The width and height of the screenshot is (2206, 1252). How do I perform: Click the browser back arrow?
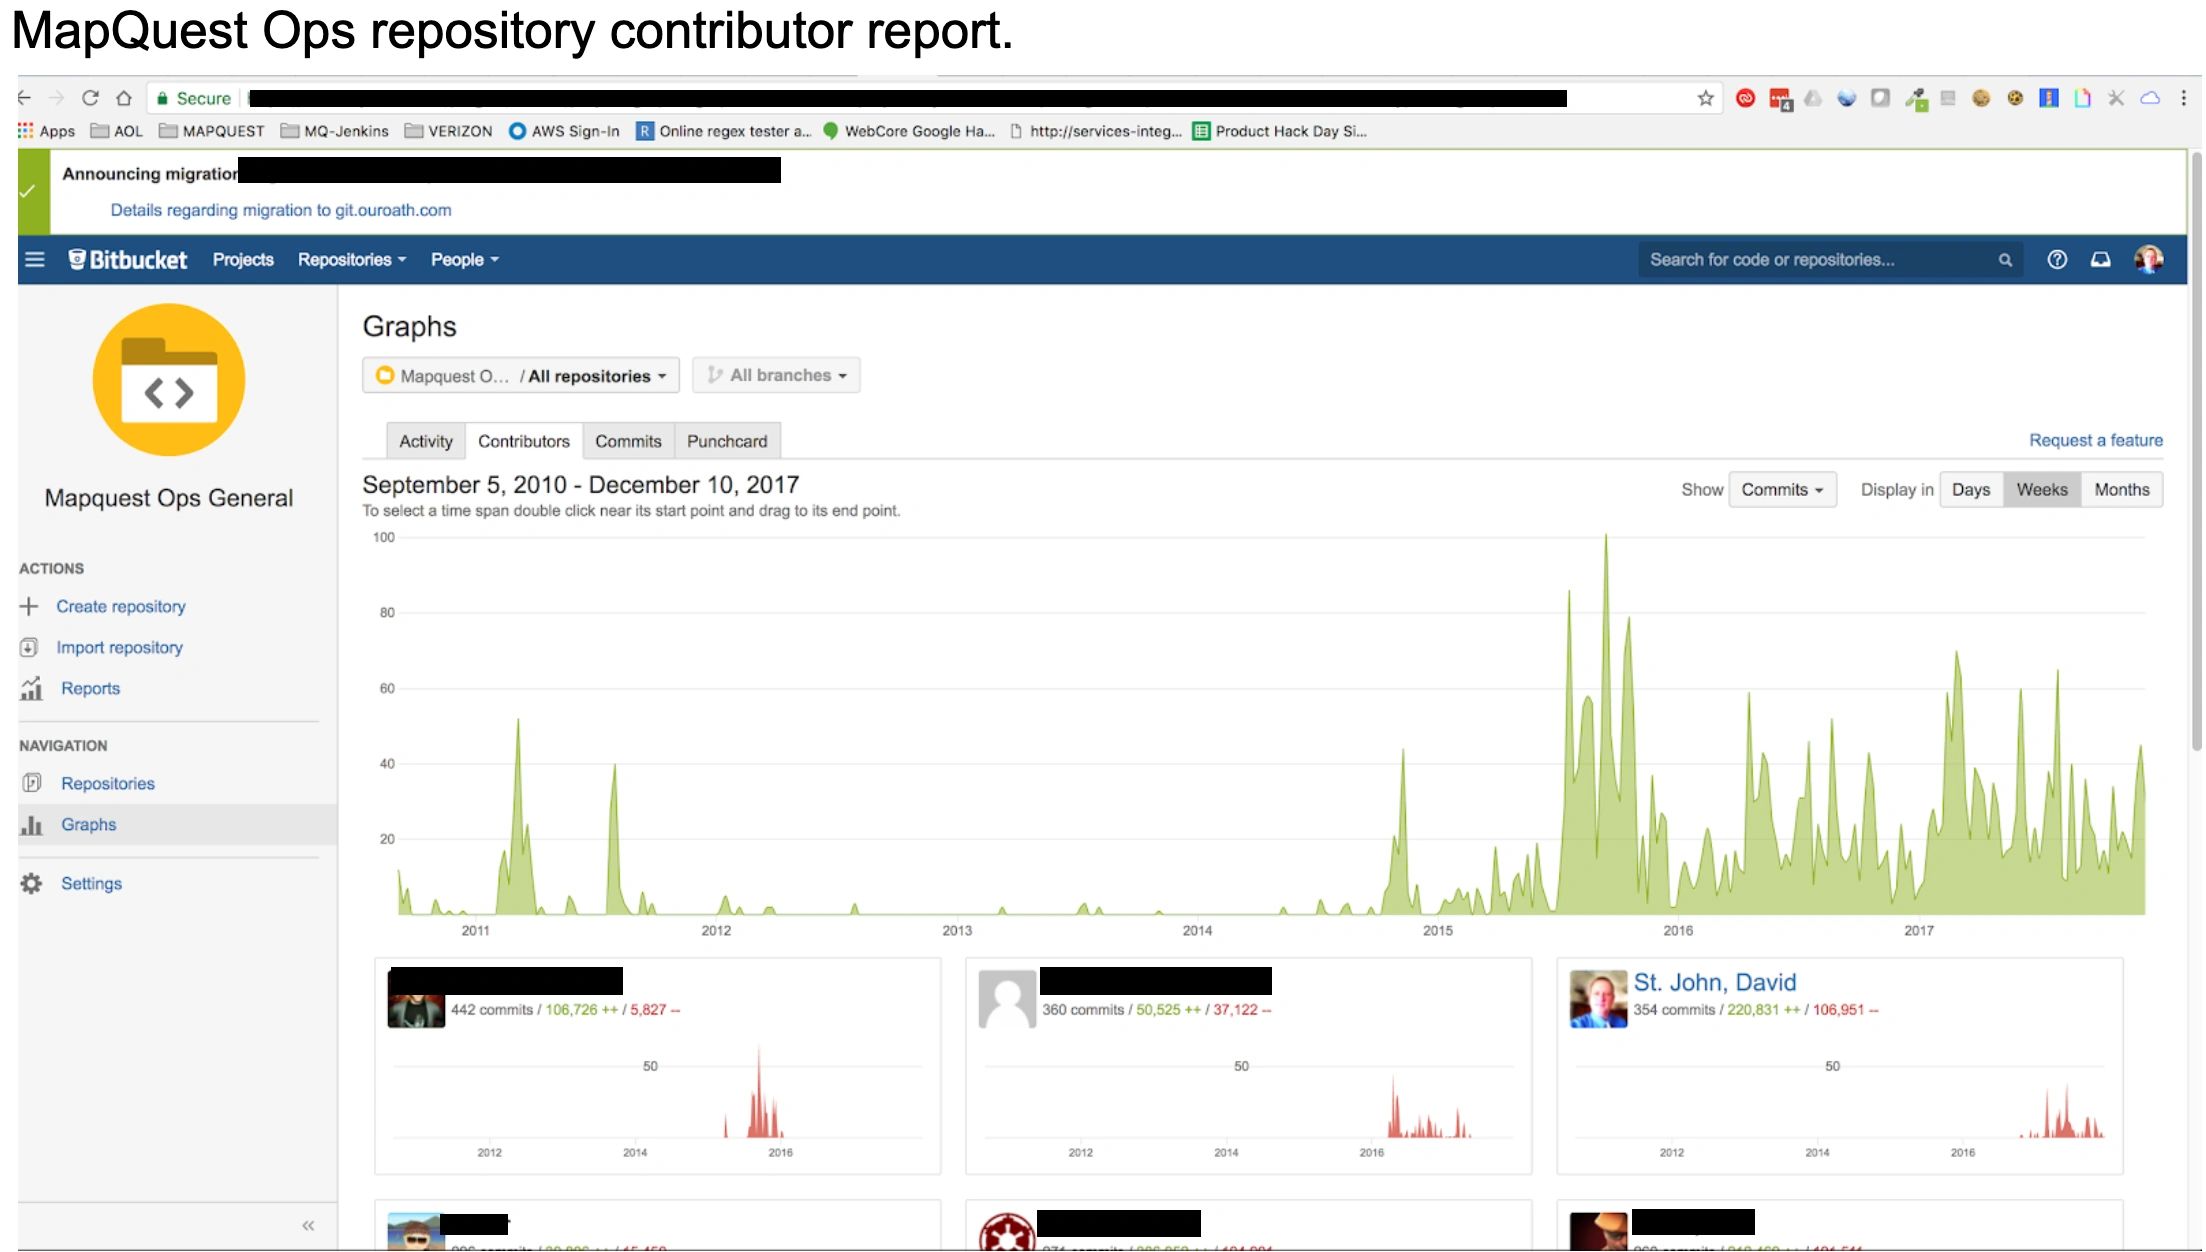(x=24, y=98)
